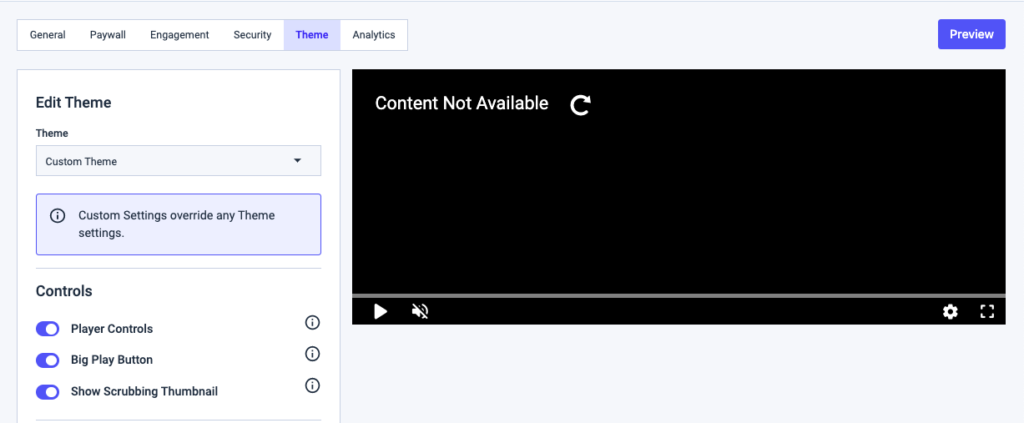Switch to the General tab
The image size is (1024, 423).
pos(48,35)
